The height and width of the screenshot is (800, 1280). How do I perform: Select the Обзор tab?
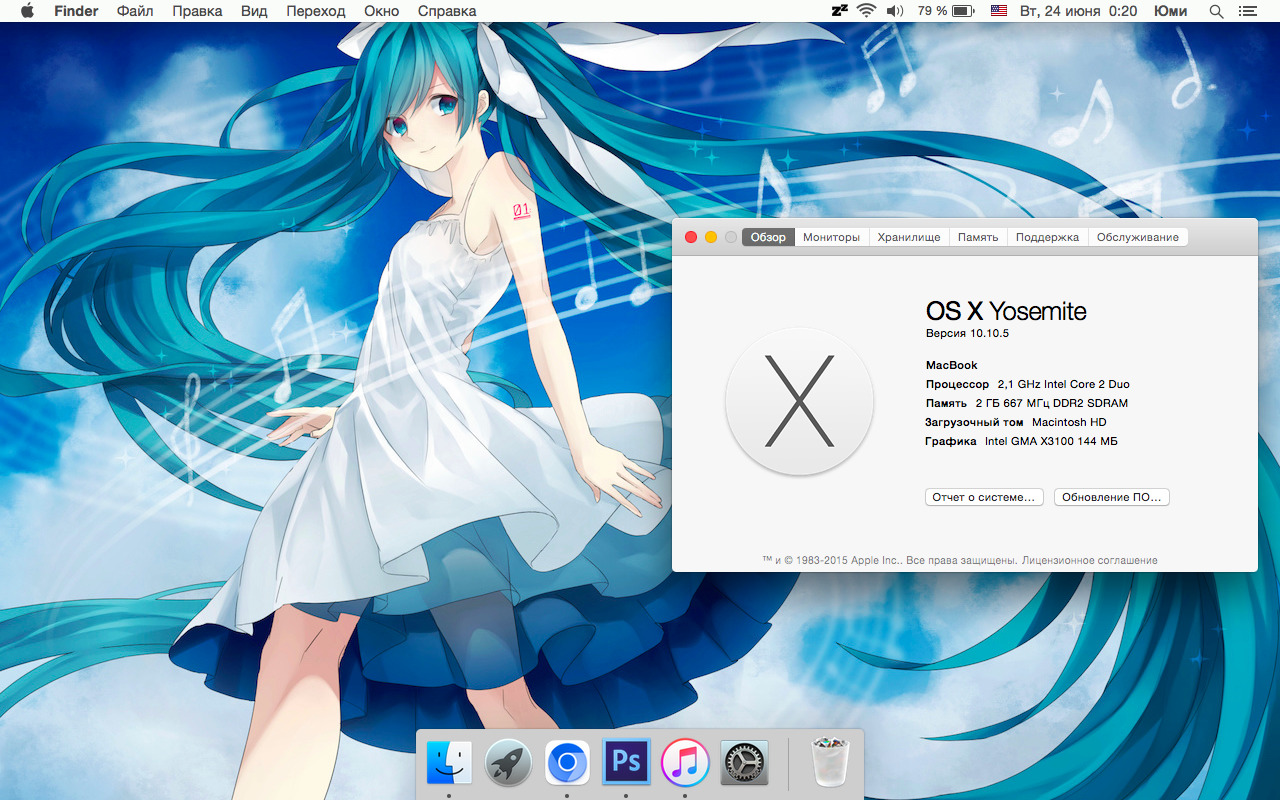point(769,237)
